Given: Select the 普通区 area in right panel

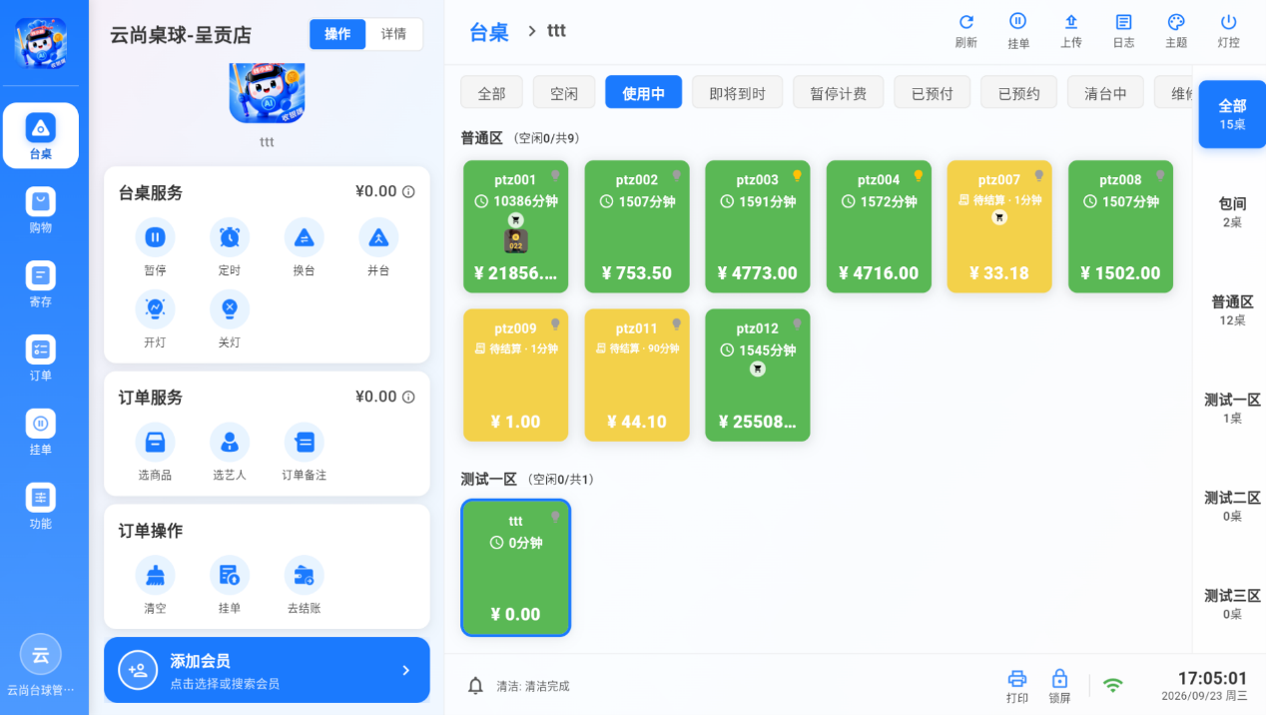Looking at the screenshot, I should click(1232, 310).
